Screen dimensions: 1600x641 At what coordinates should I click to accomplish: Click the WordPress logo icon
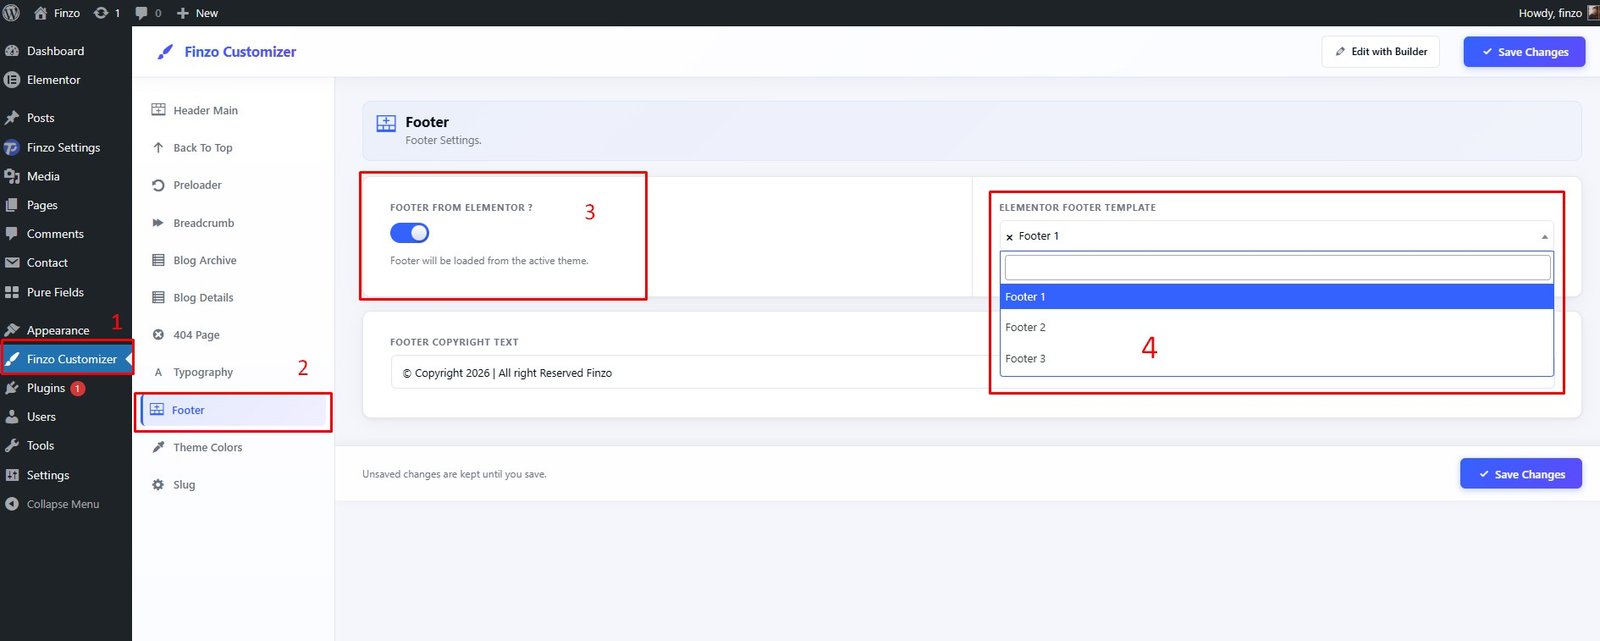click(12, 13)
